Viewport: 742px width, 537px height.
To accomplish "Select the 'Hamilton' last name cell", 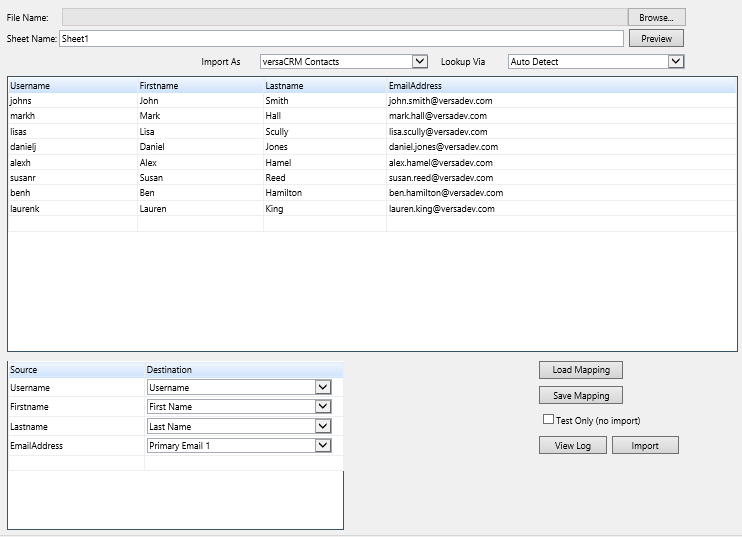I will point(325,193).
